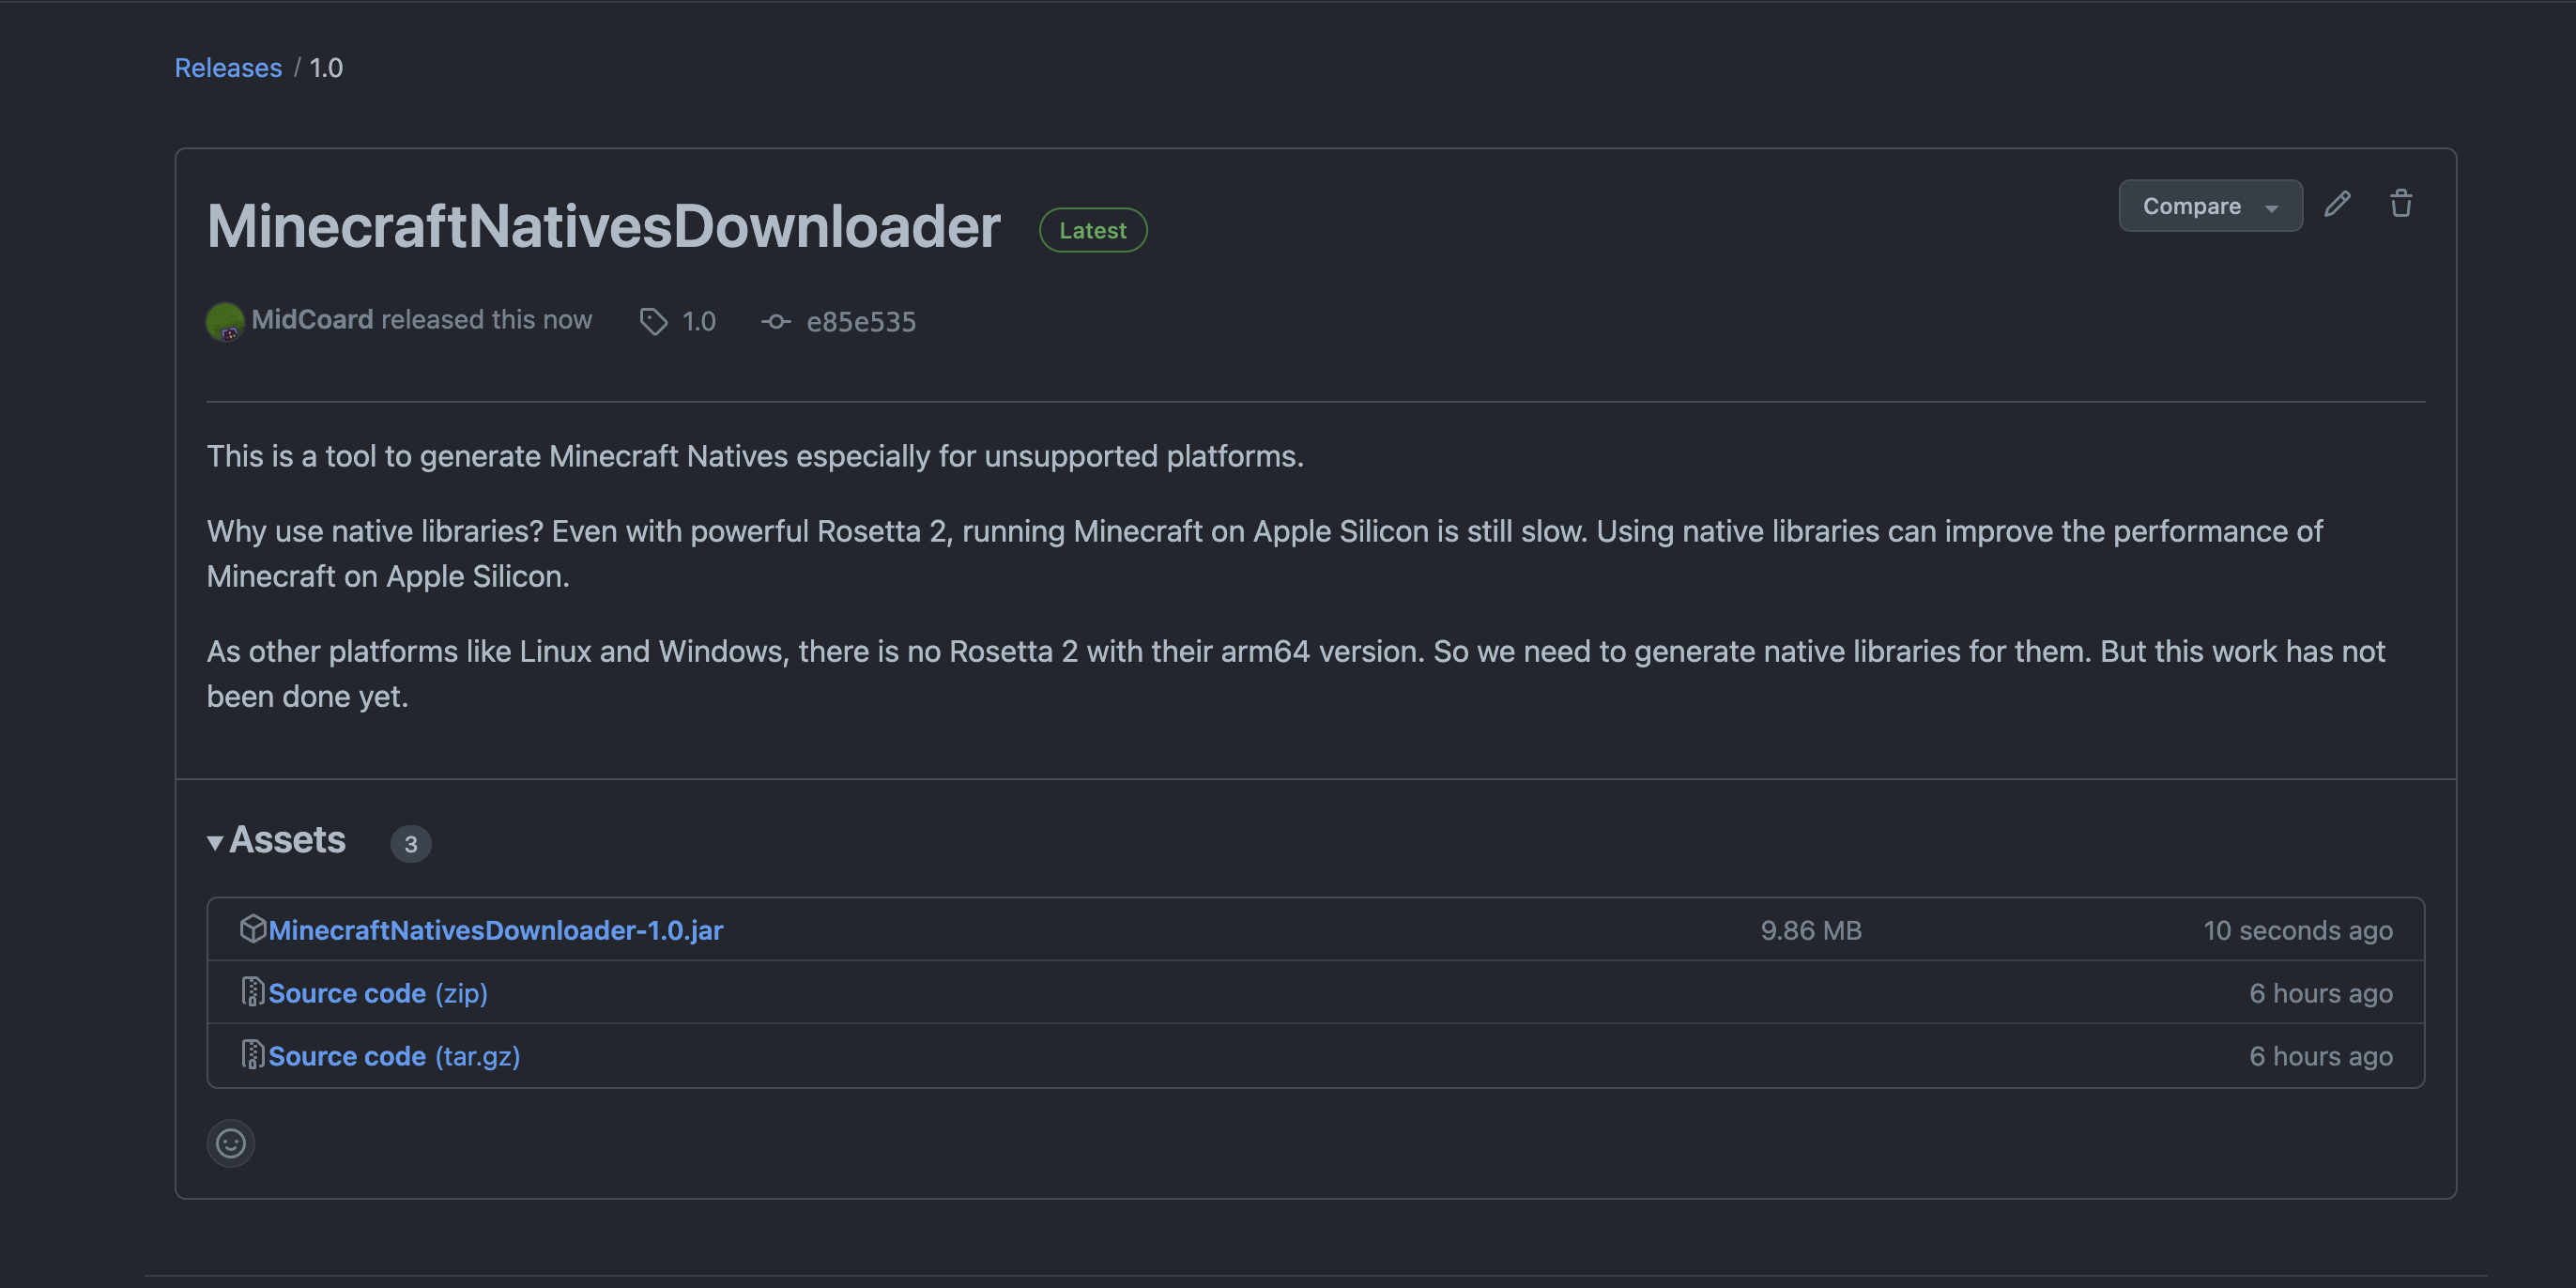
Task: Open MidCoard user profile link
Action: [x=312, y=319]
